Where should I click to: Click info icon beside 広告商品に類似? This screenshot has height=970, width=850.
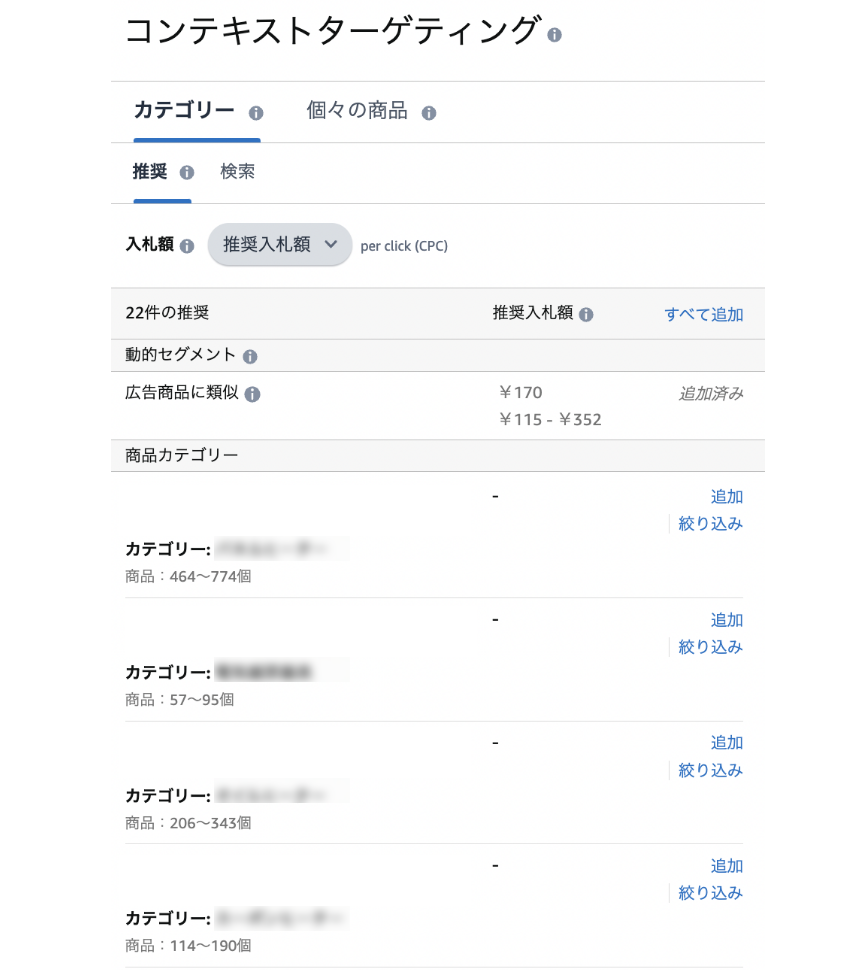coord(252,395)
